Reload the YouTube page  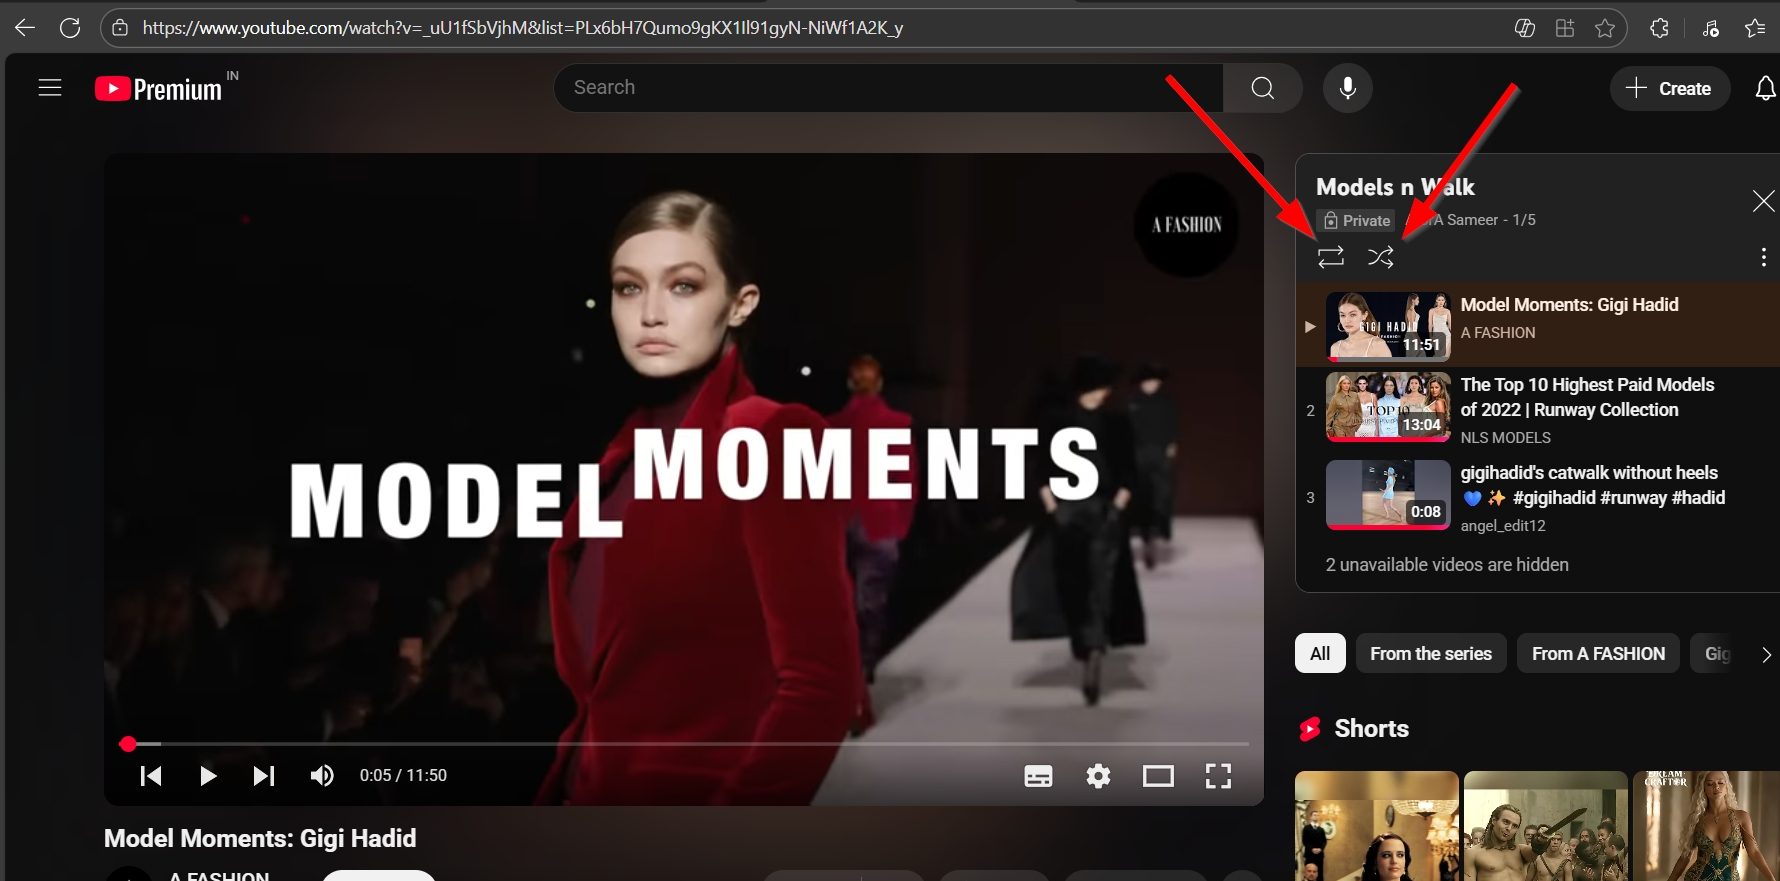tap(70, 28)
